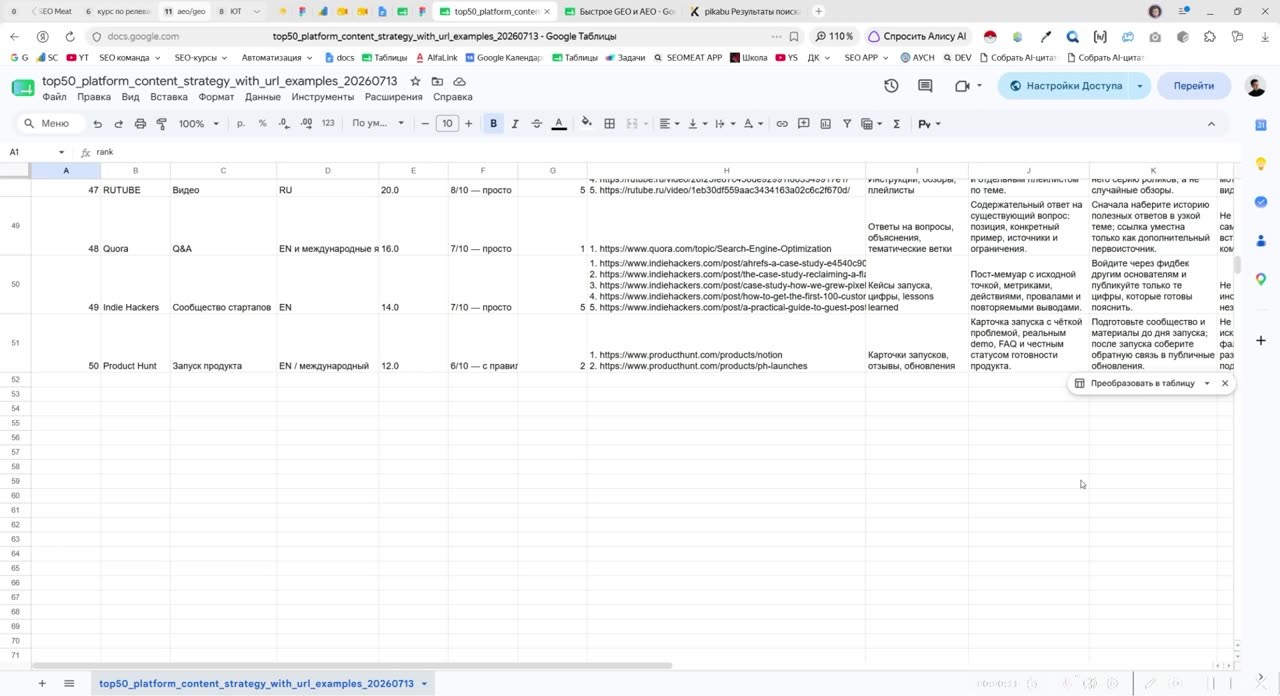Click the Product Hunt cell

coord(136,344)
